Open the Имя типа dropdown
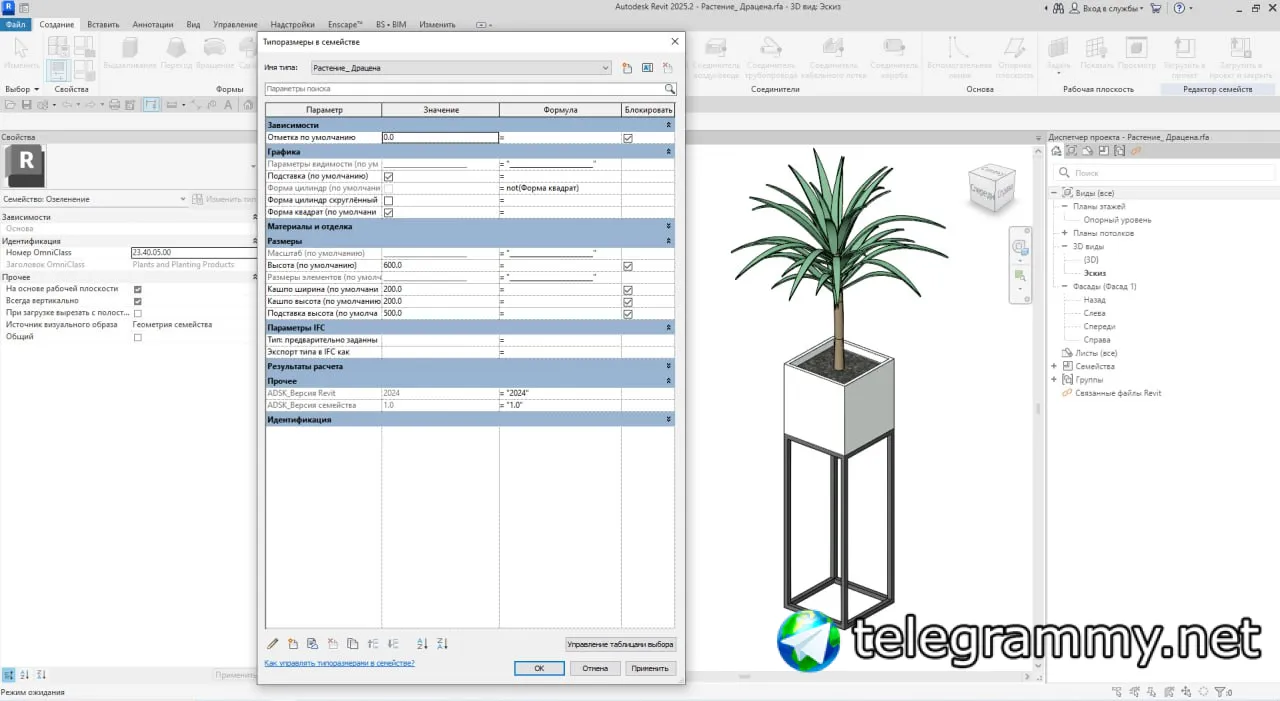This screenshot has height=701, width=1280. tap(460, 68)
